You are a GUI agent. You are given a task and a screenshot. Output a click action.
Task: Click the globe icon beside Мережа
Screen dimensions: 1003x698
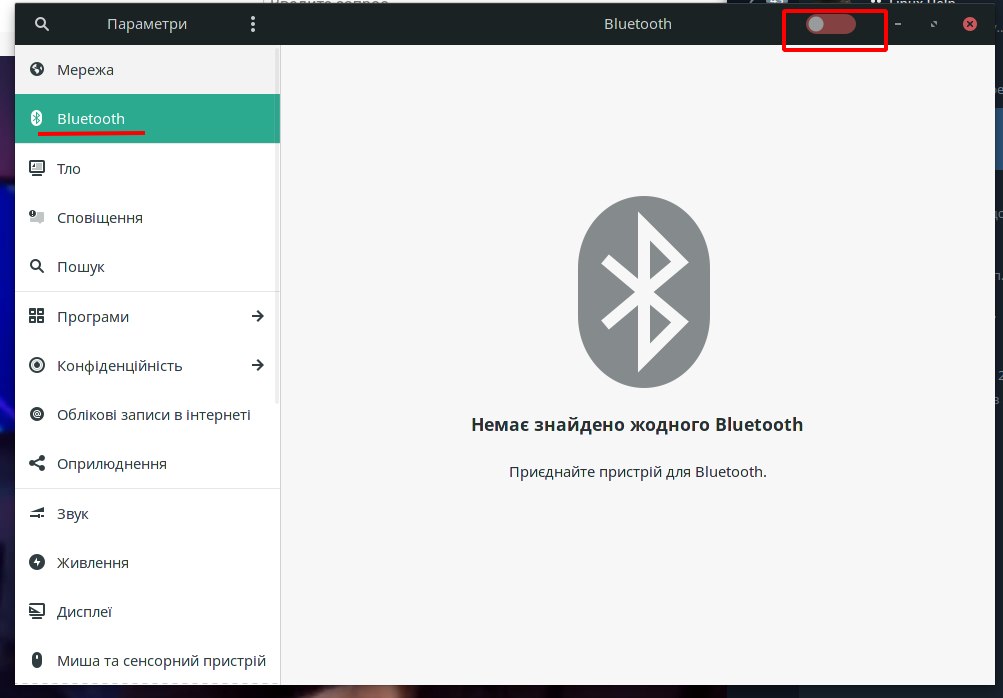tap(37, 69)
